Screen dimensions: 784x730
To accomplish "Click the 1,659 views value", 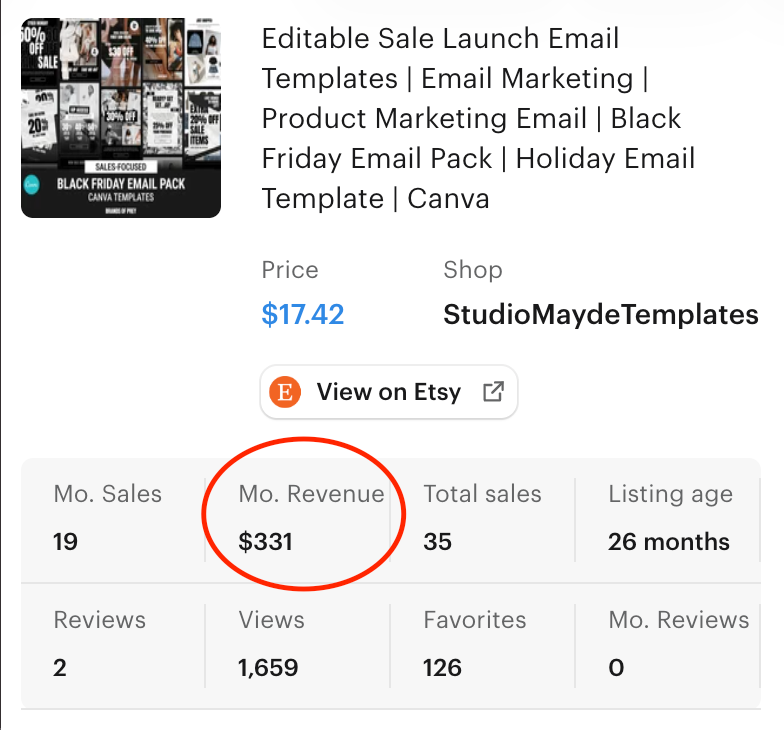I will [268, 668].
